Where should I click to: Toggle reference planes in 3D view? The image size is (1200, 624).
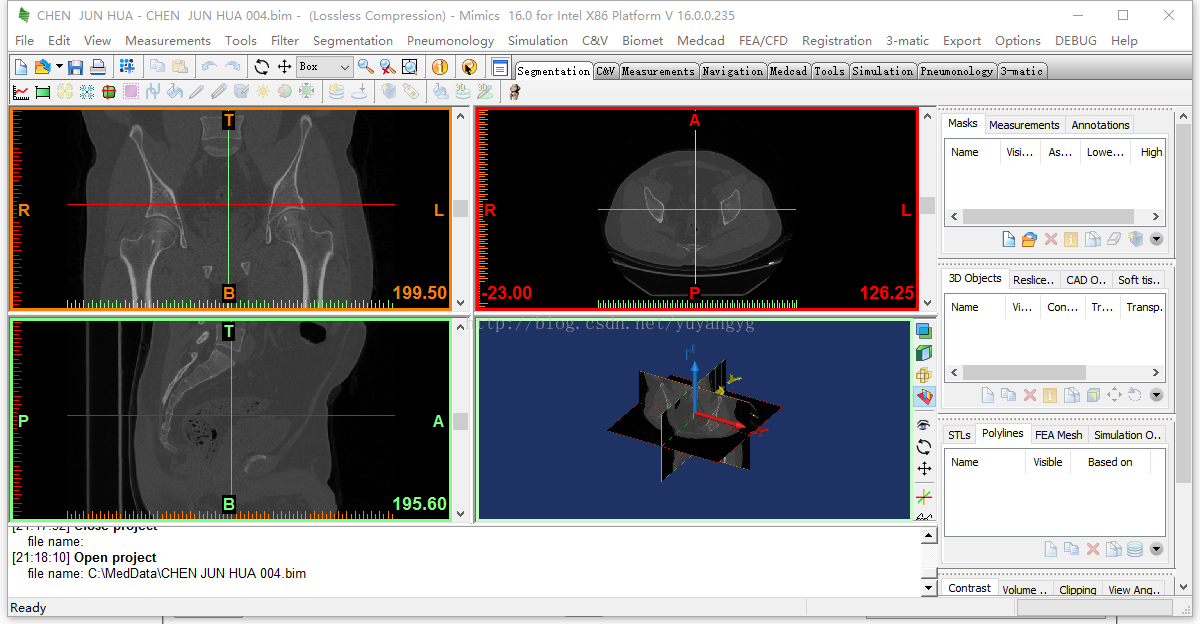tap(924, 397)
